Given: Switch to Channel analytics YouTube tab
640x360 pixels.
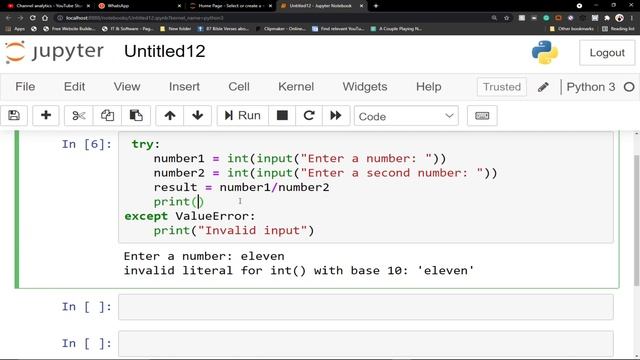Looking at the screenshot, I should click(x=49, y=6).
